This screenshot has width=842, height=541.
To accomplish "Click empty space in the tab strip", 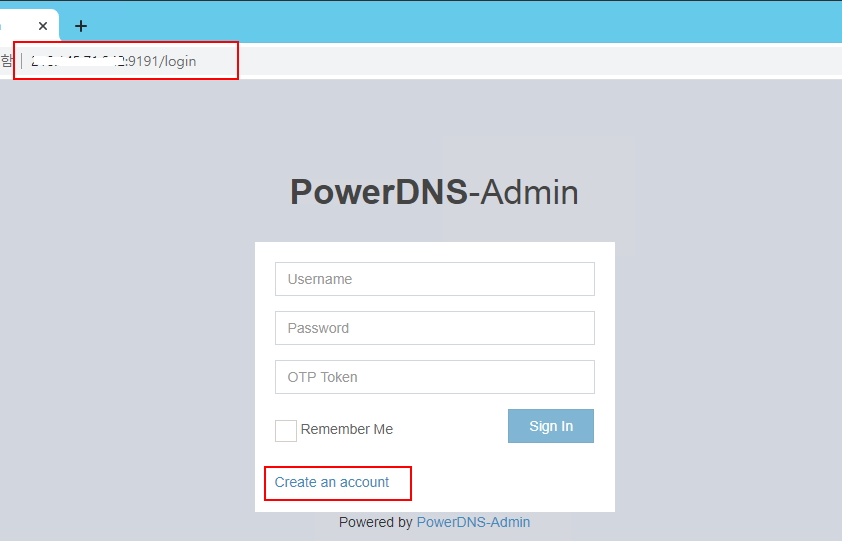I will [x=450, y=24].
